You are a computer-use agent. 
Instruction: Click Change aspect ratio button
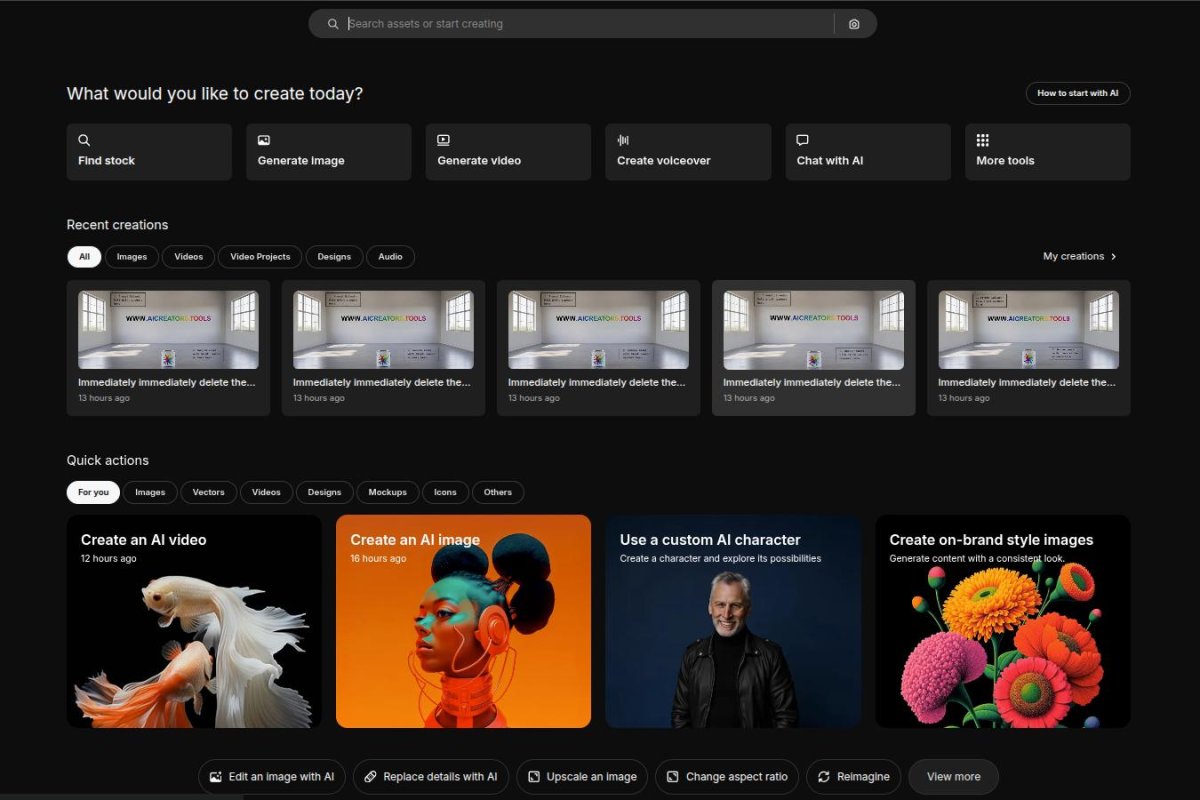click(x=726, y=777)
